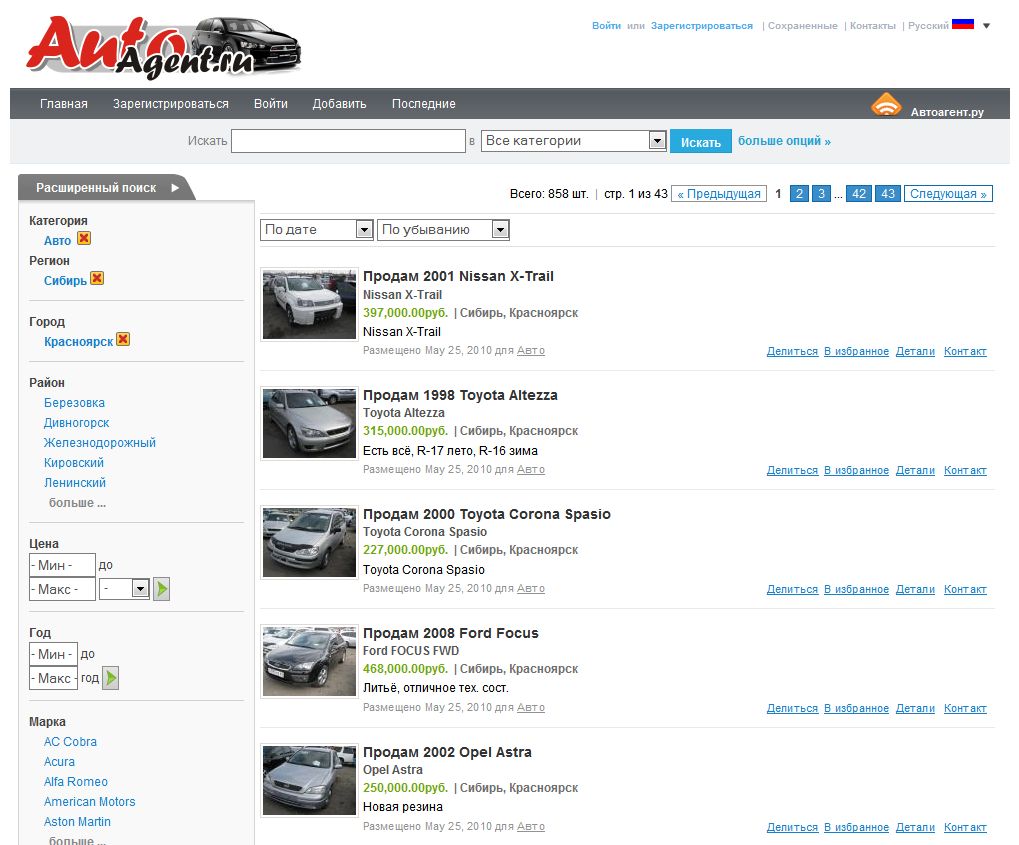This screenshot has width=1019, height=845.
Task: Click the top Зарегистрироваться link
Action: pyautogui.click(x=702, y=26)
